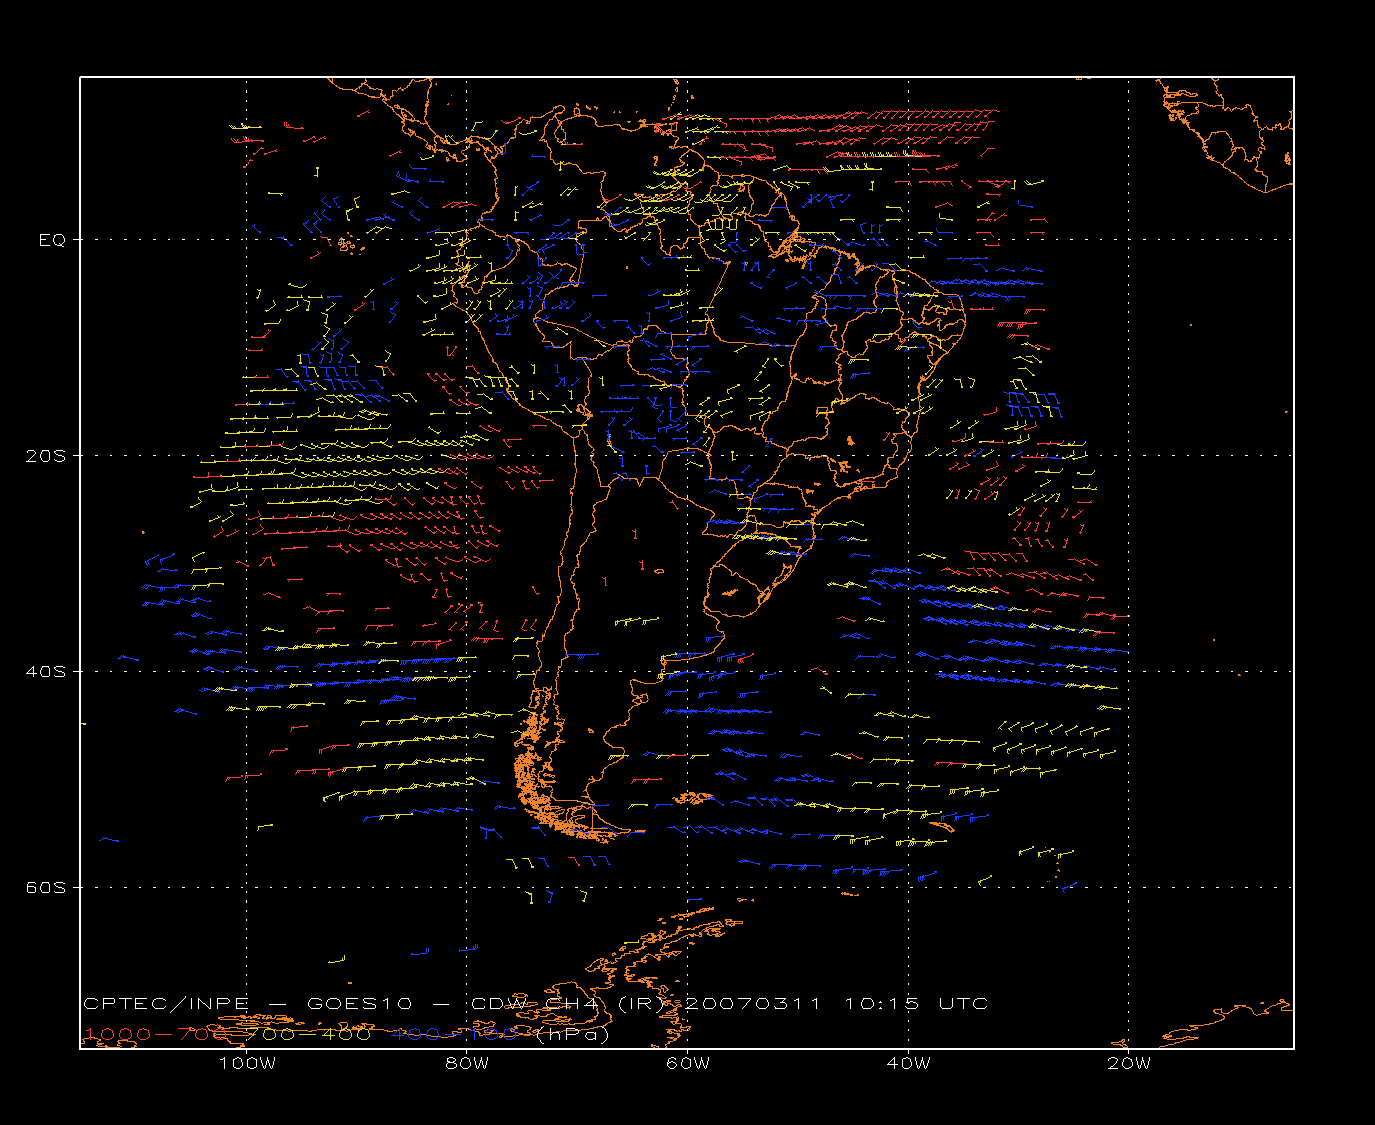
Task: Click the 60W longitude axis label
Action: point(688,1063)
